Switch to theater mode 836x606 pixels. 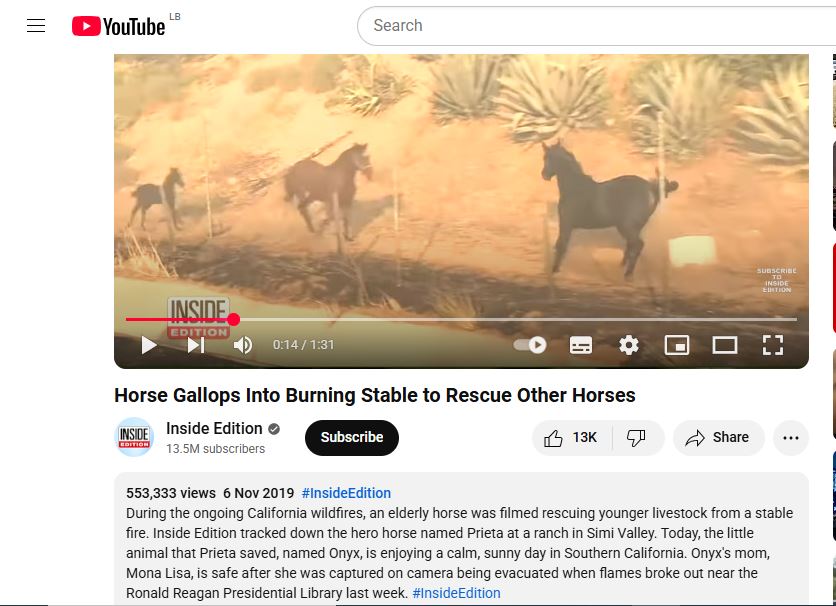(x=725, y=345)
